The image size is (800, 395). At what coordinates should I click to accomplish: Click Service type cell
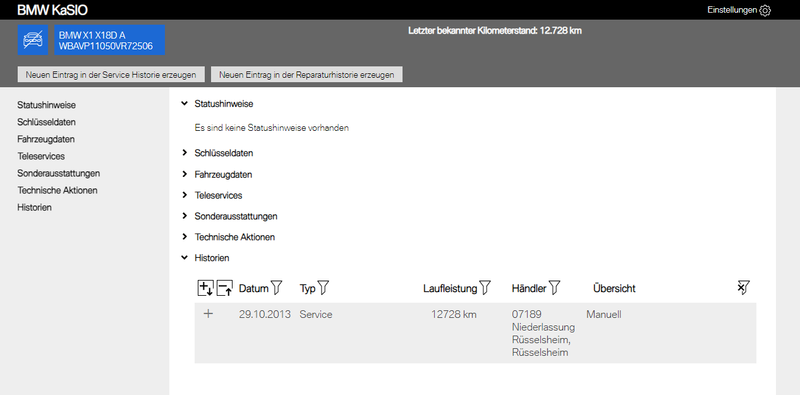point(316,314)
